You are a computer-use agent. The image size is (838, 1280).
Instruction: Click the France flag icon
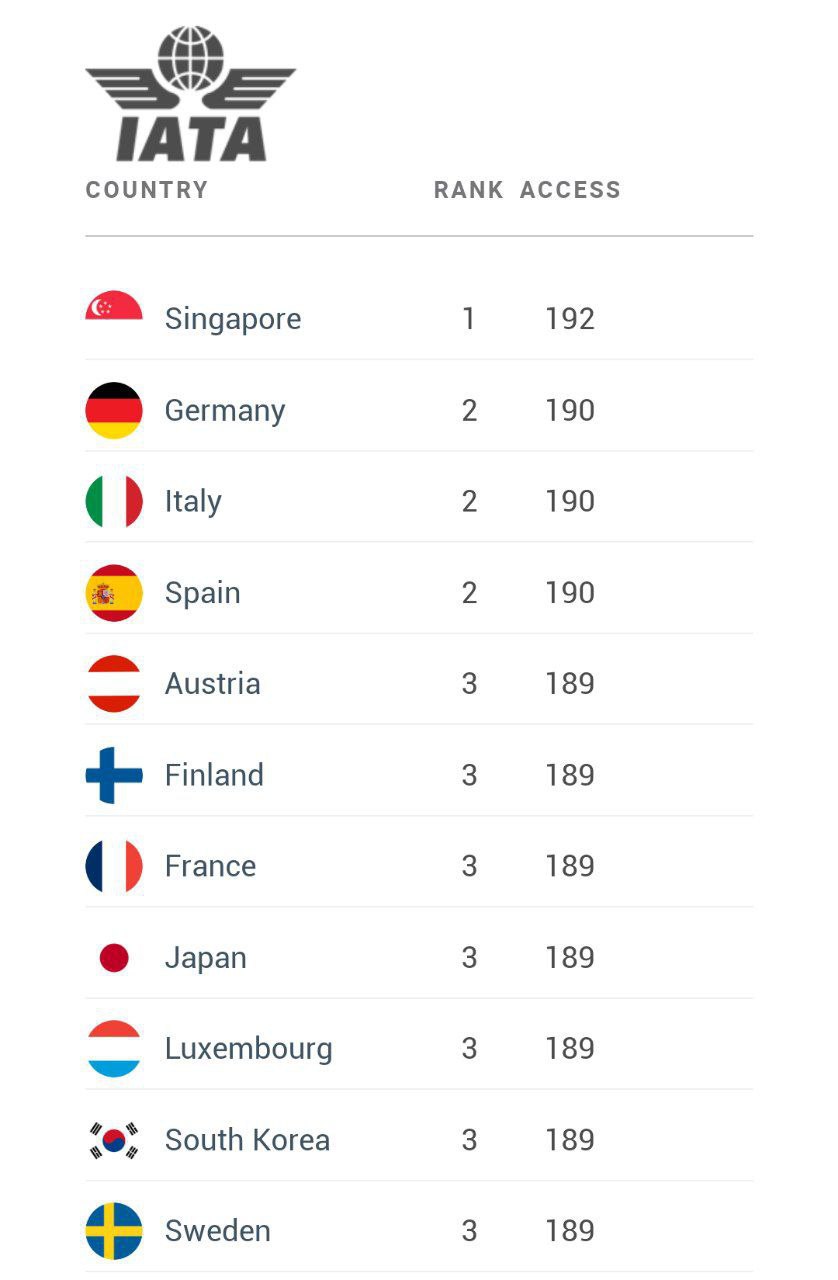coord(114,866)
